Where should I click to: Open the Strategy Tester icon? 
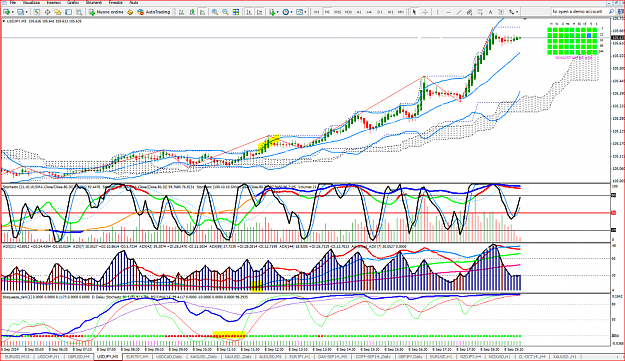[x=79, y=12]
